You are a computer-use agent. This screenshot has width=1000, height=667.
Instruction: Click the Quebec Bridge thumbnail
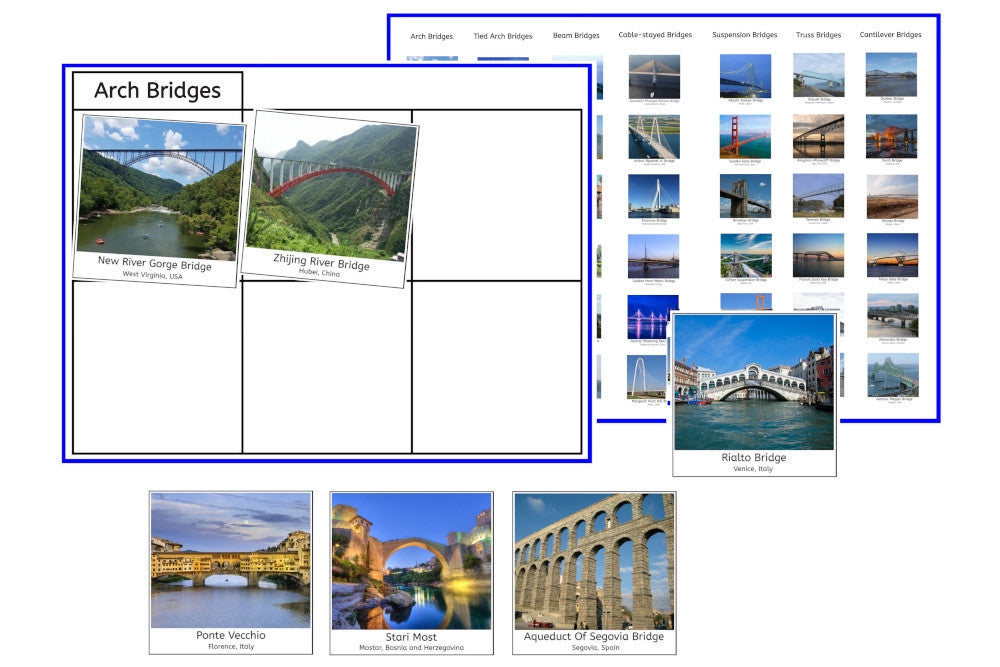point(891,76)
